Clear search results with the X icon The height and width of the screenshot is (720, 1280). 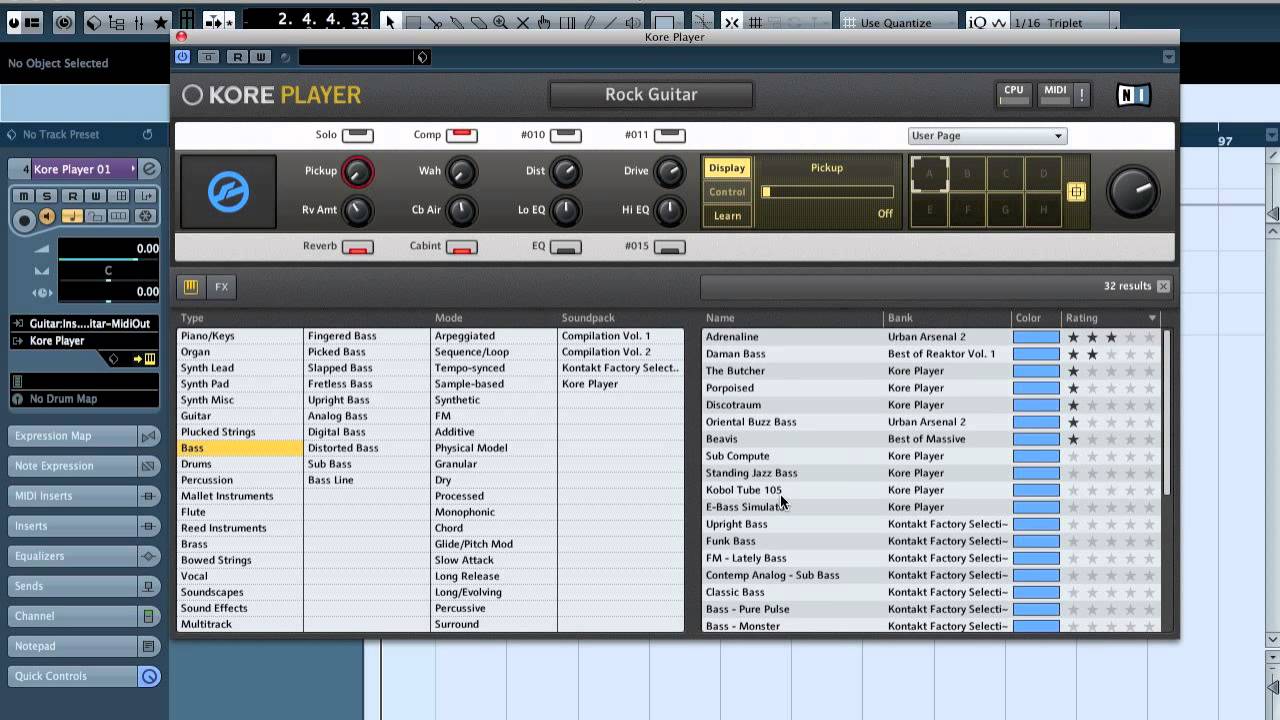[x=1163, y=286]
